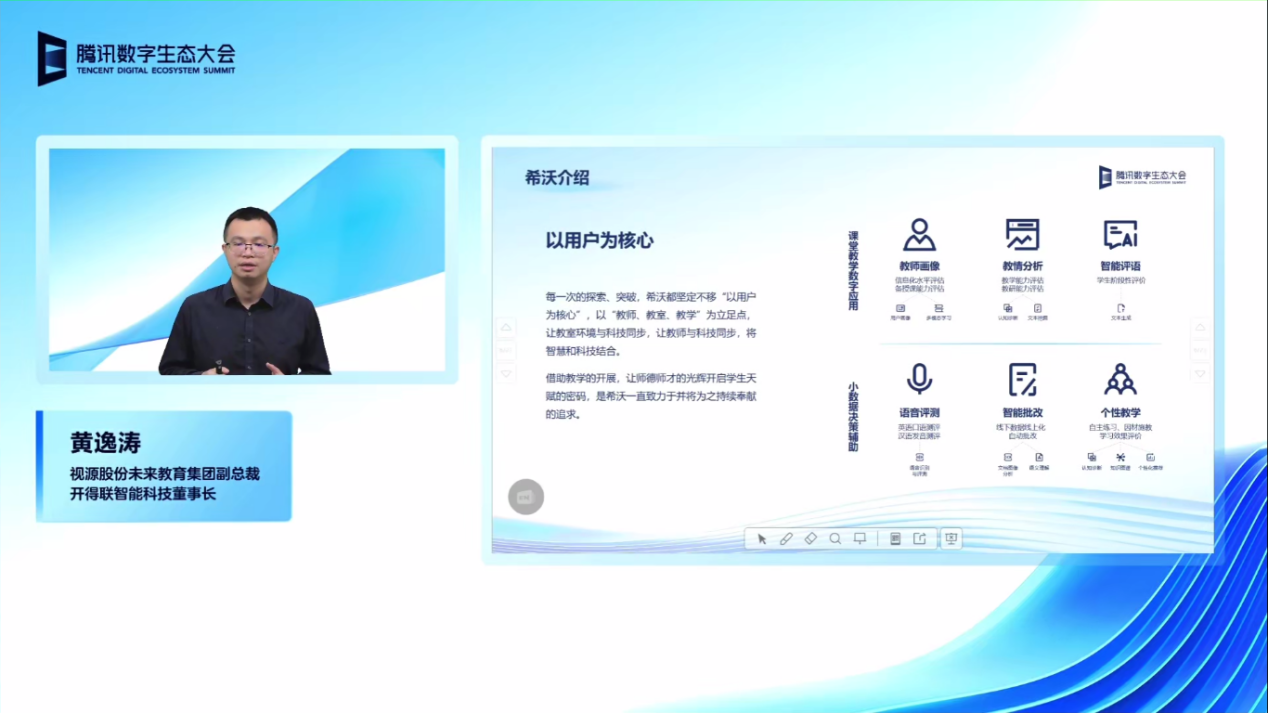The width and height of the screenshot is (1268, 713).
Task: Exit presentation with end-show icon
Action: point(951,539)
